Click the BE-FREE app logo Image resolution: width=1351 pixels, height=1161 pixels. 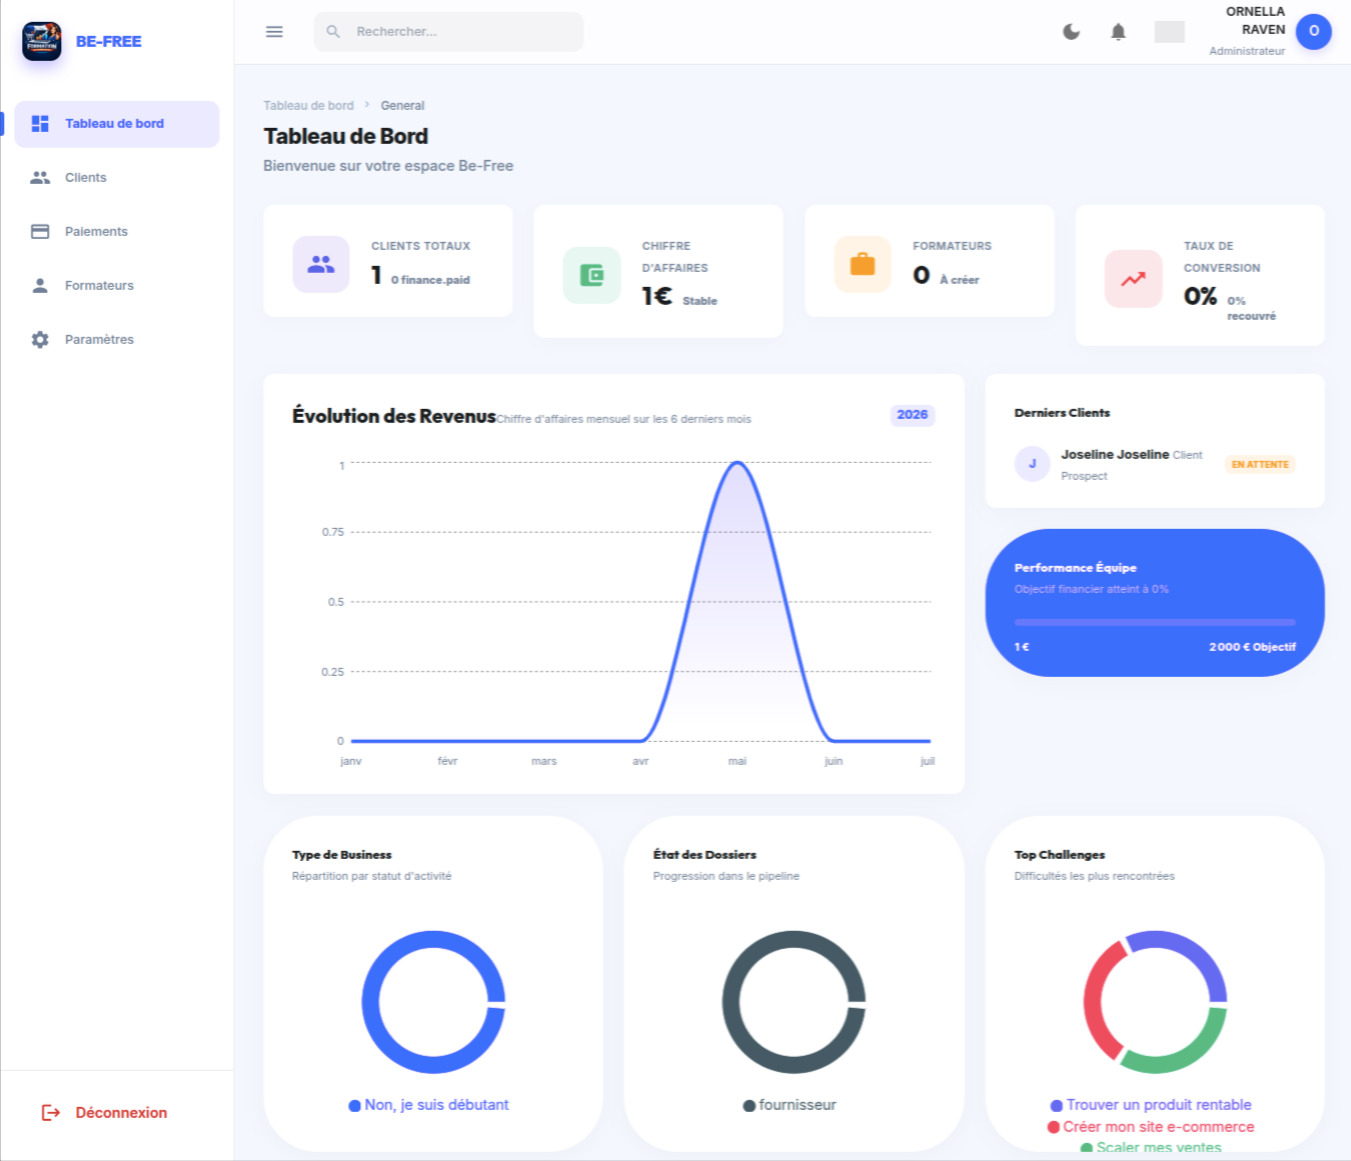pos(42,41)
